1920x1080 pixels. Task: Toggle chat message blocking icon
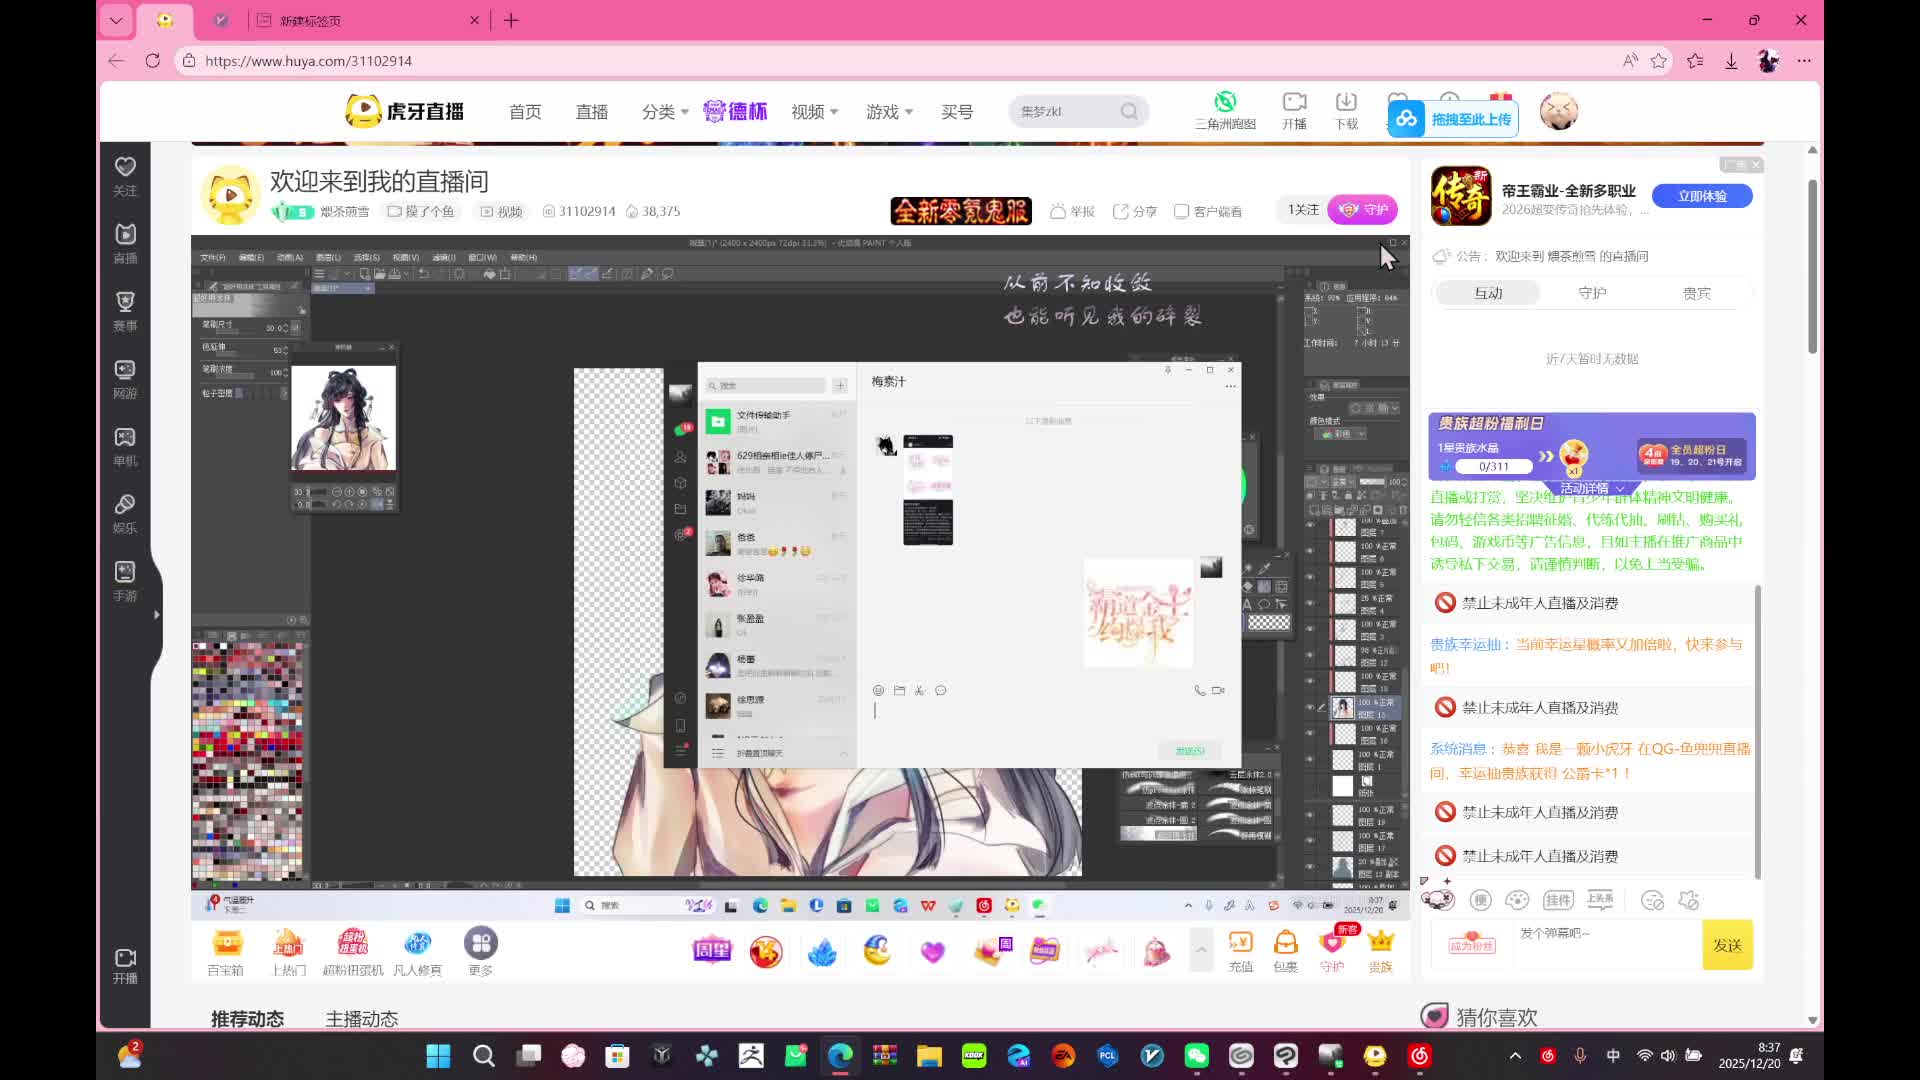pyautogui.click(x=1652, y=900)
